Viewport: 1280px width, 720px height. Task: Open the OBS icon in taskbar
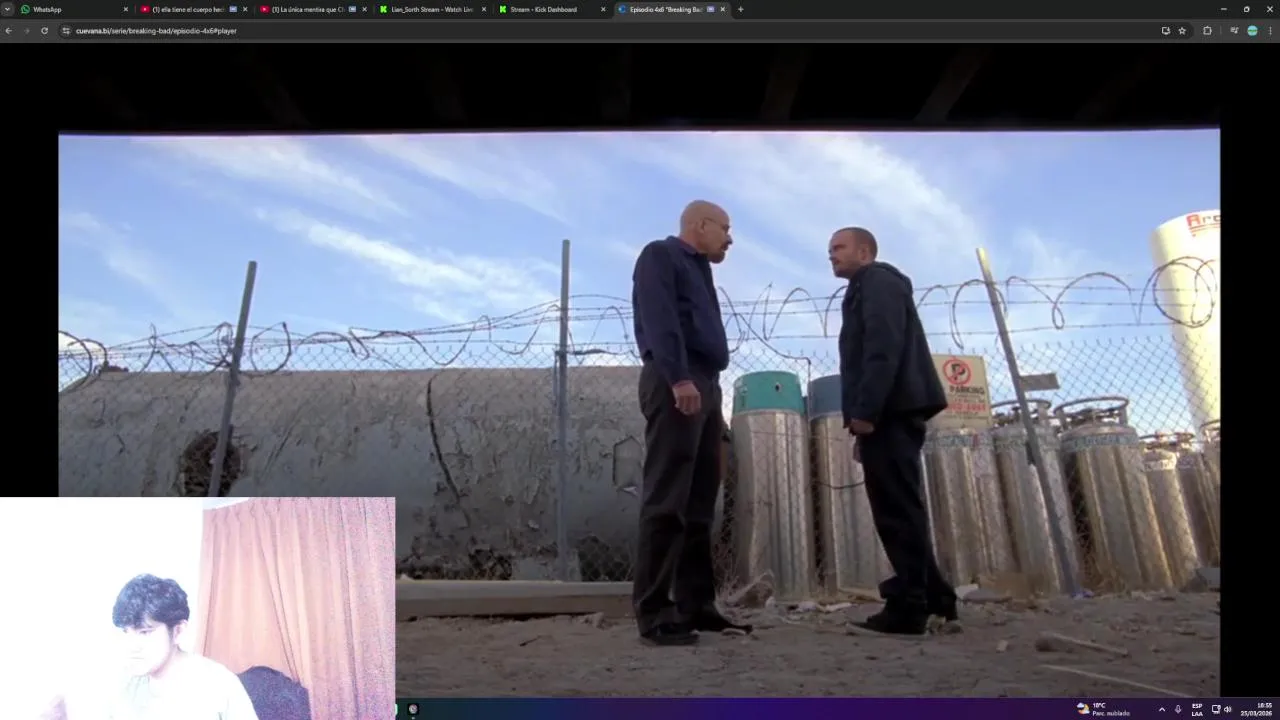point(413,709)
